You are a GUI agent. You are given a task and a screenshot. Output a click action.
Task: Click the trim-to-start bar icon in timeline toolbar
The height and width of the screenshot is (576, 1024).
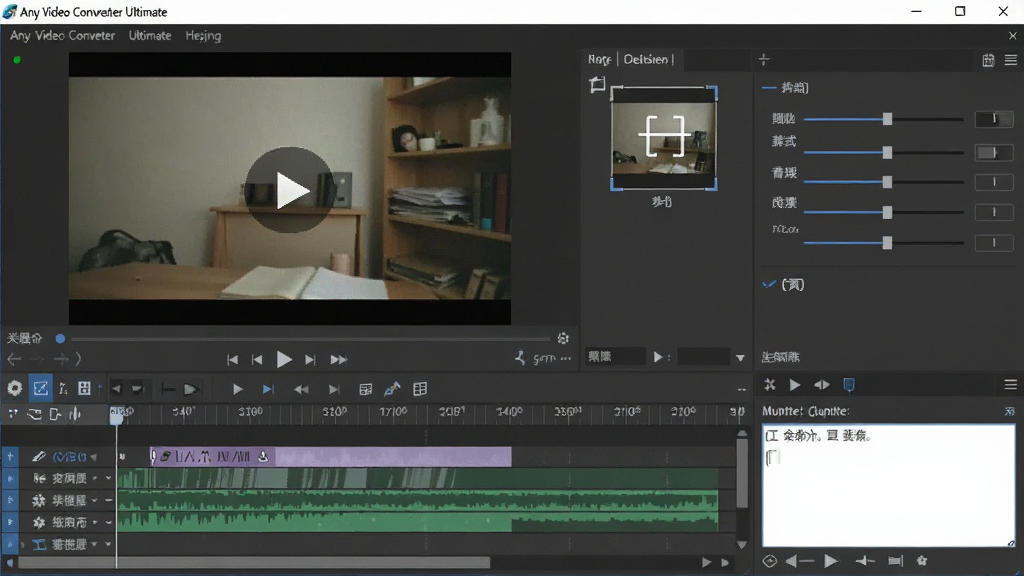(168, 389)
